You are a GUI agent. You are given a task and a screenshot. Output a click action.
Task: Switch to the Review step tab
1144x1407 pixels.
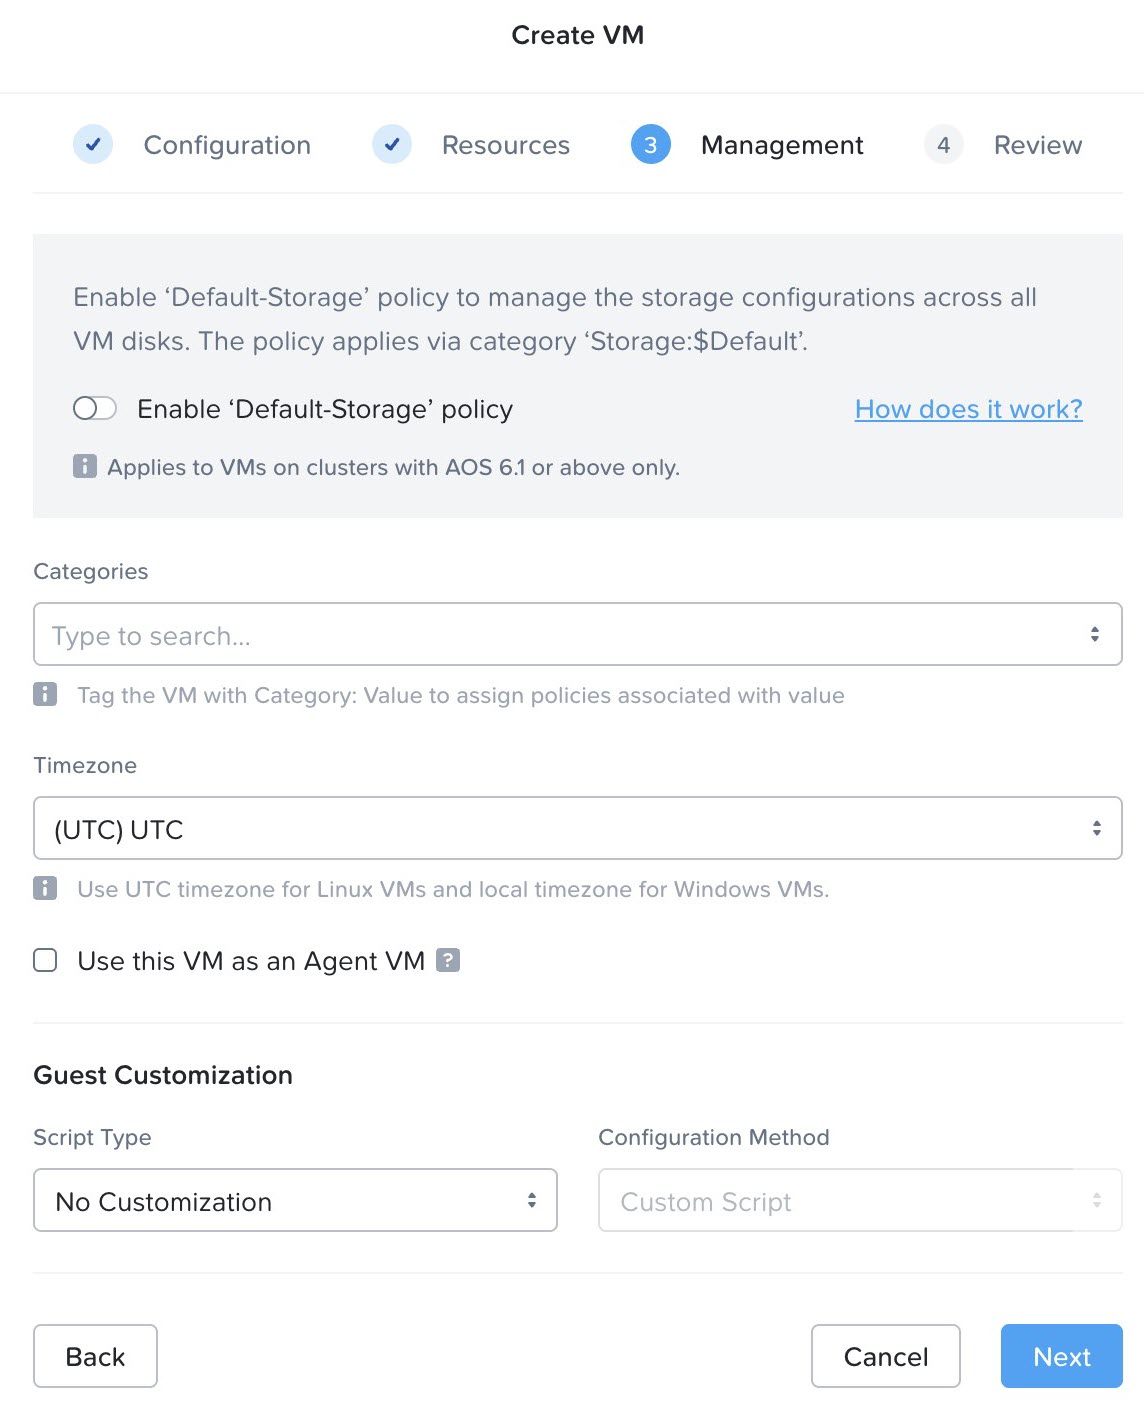click(x=1037, y=145)
